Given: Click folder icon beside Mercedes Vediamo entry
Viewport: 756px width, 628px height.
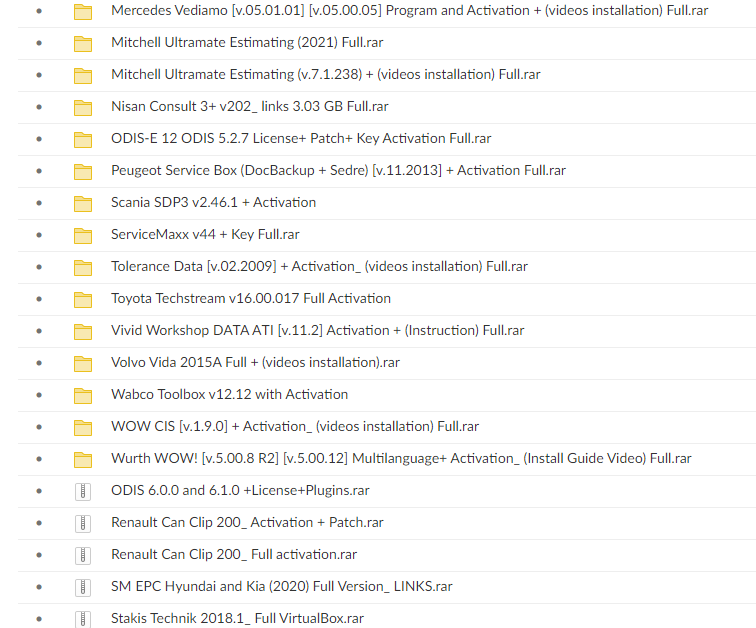Looking at the screenshot, I should tap(83, 11).
